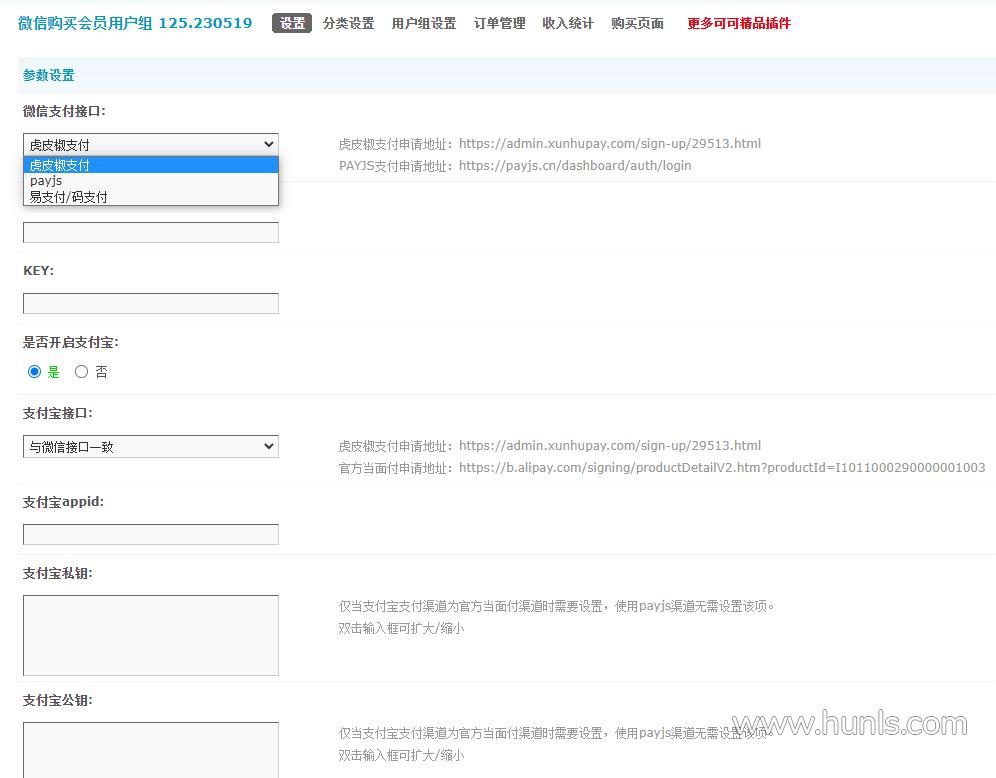This screenshot has width=996, height=778.
Task: Click the field above KEY label
Action: [x=151, y=232]
